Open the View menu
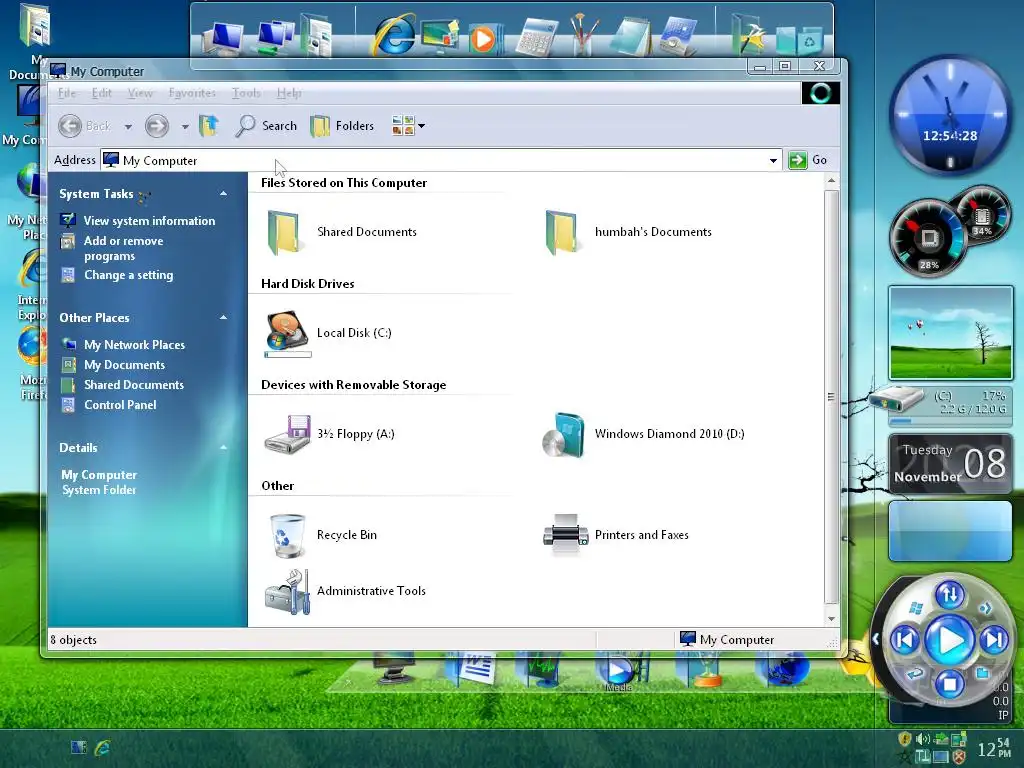Image resolution: width=1024 pixels, height=768 pixels. [x=140, y=93]
